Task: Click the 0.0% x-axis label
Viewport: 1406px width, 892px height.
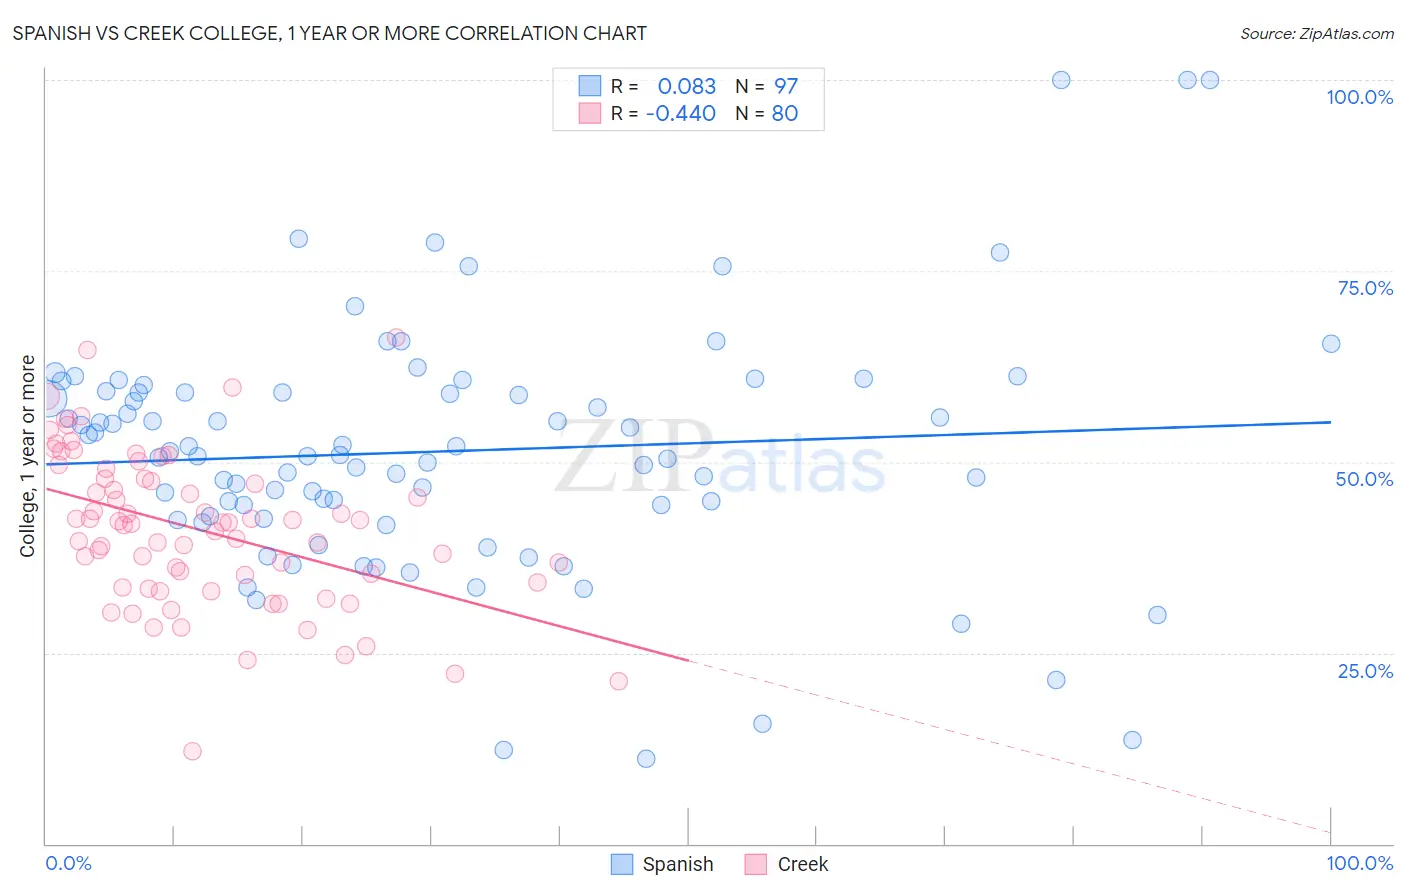Action: click(68, 863)
